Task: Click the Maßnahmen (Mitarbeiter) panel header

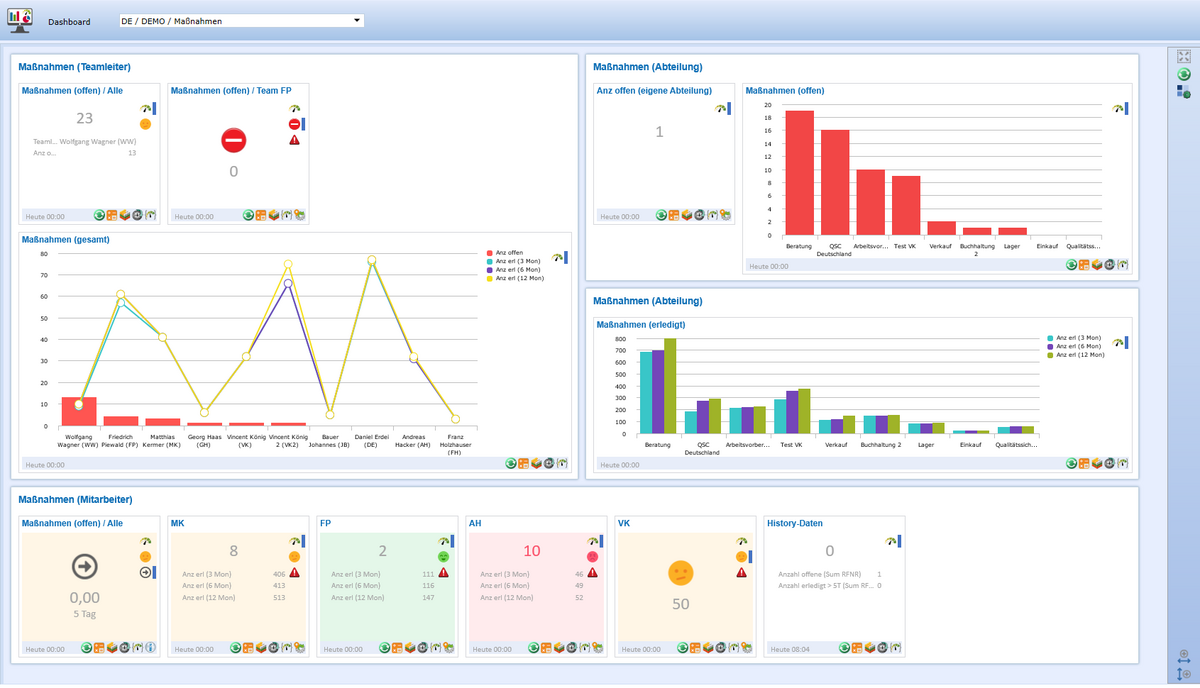Action: [76, 499]
